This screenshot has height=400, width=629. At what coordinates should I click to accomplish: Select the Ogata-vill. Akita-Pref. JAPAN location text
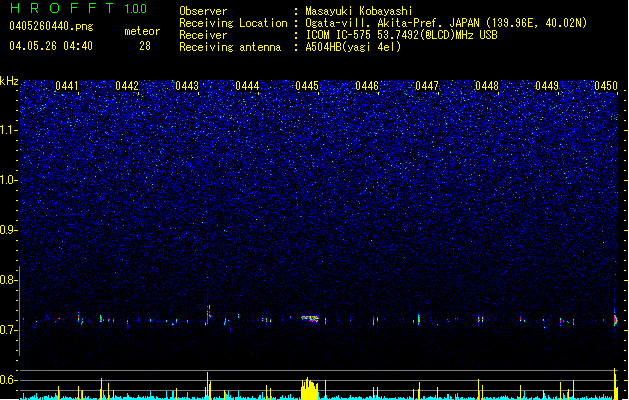[446, 23]
